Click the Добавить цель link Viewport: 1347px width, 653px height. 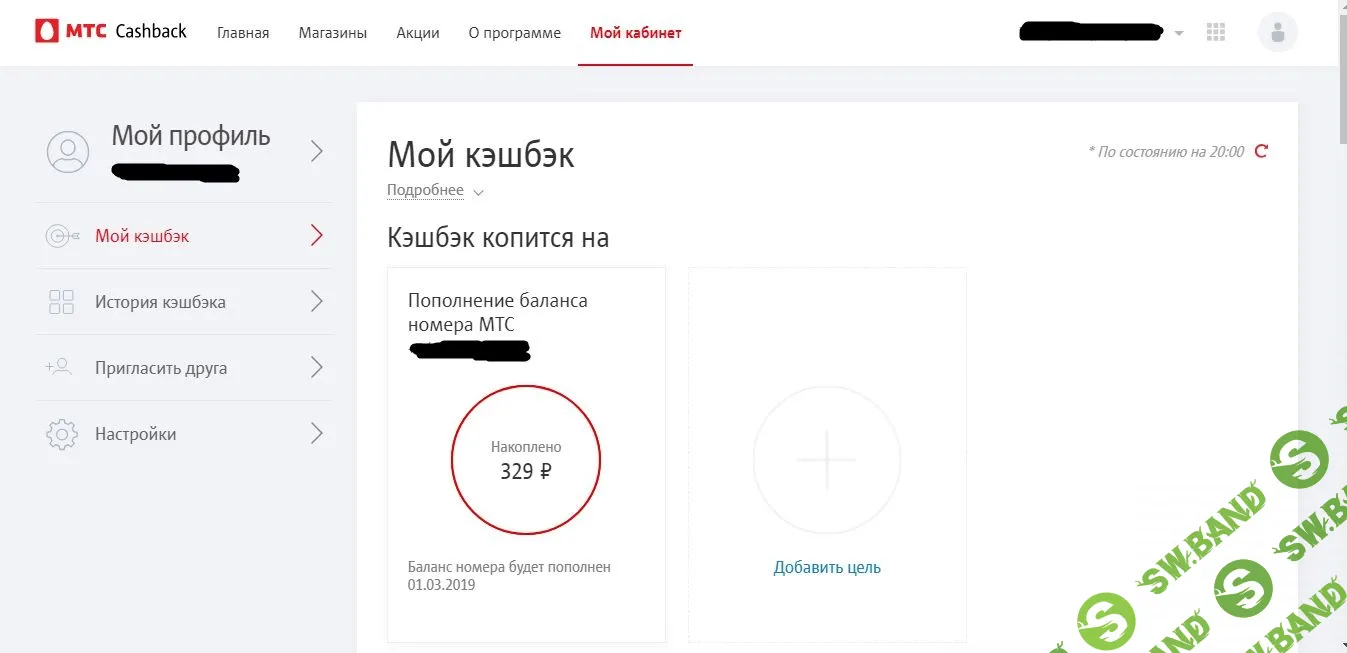(x=826, y=566)
